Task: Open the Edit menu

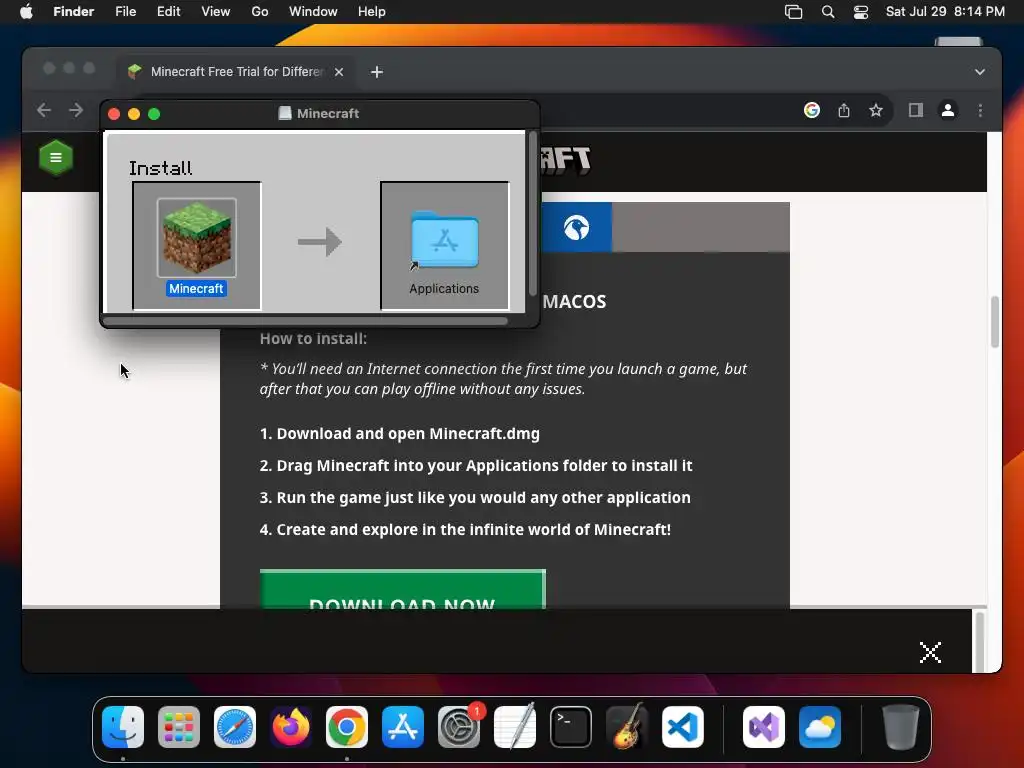Action: click(168, 12)
